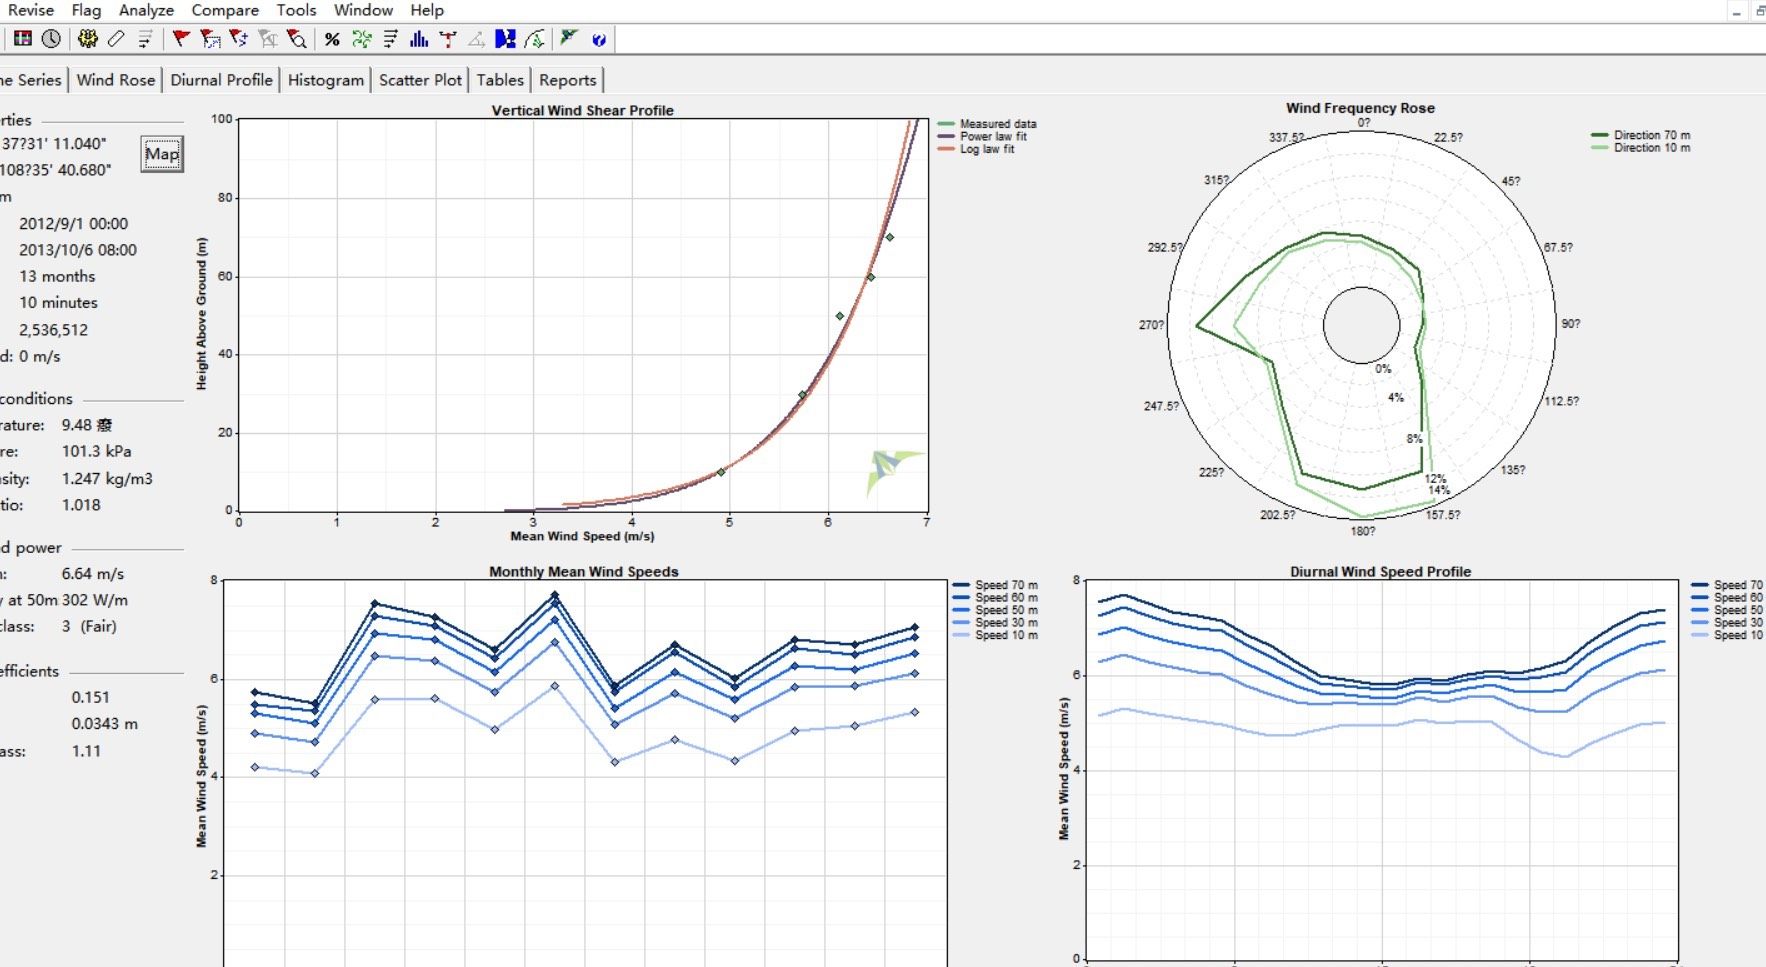Open the Tools menu
Viewport: 1766px width, 967px height.
pyautogui.click(x=296, y=10)
